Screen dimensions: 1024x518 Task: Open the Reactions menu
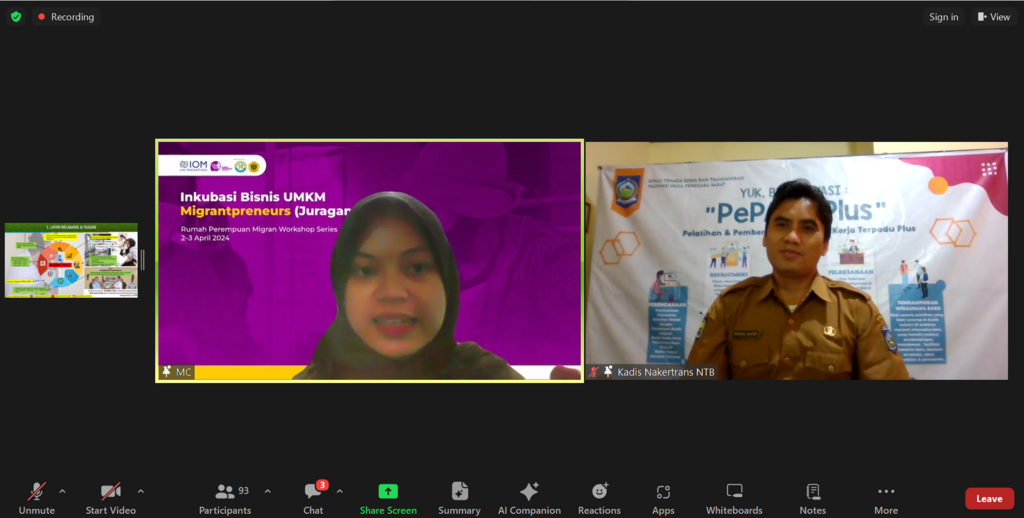click(599, 497)
